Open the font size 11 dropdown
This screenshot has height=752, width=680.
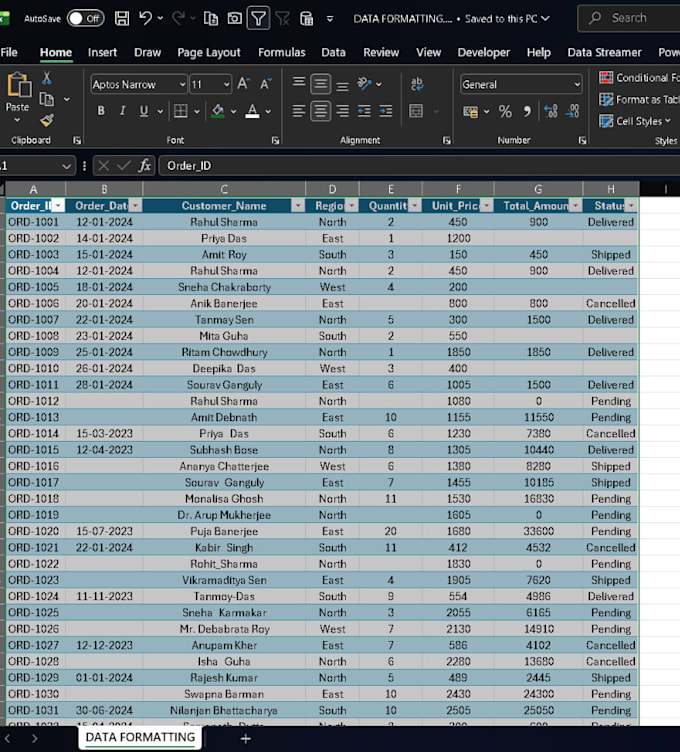click(226, 84)
